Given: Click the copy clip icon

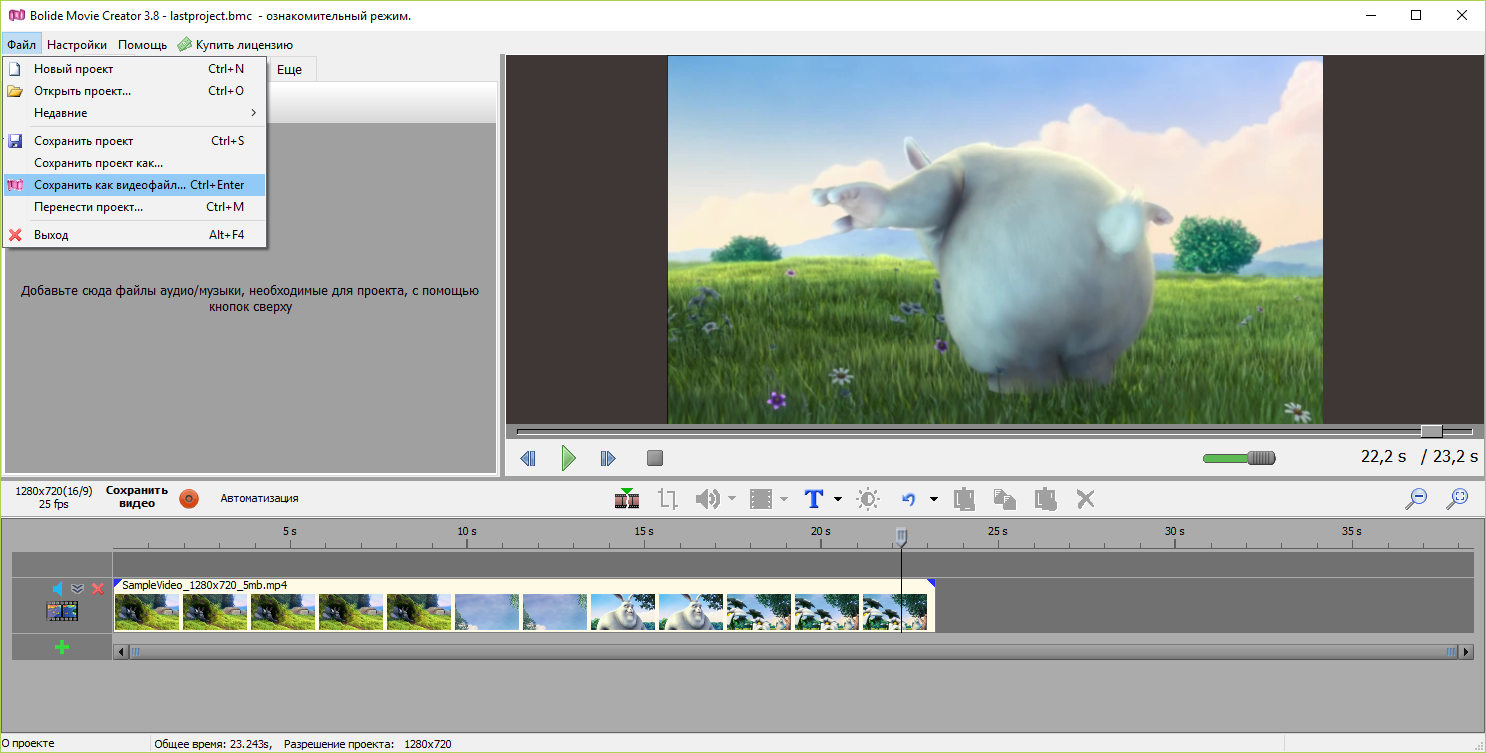Looking at the screenshot, I should pos(1005,498).
